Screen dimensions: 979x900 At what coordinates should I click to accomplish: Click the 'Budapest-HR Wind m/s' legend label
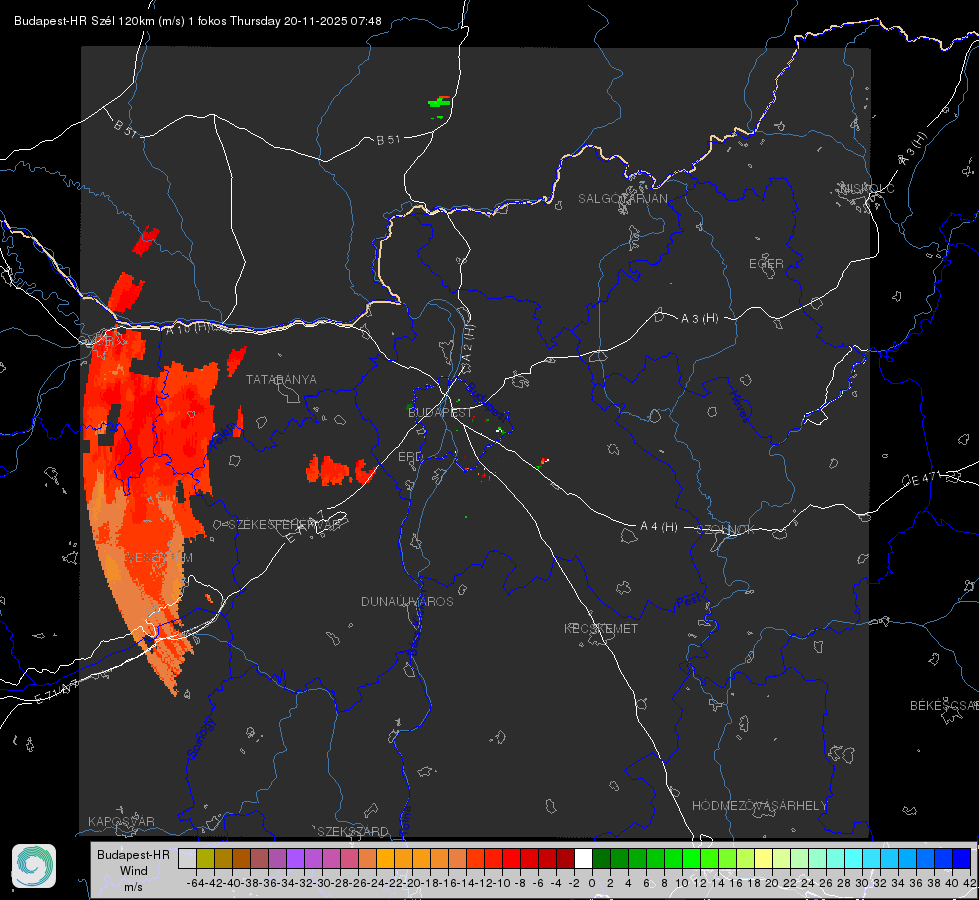pos(133,870)
